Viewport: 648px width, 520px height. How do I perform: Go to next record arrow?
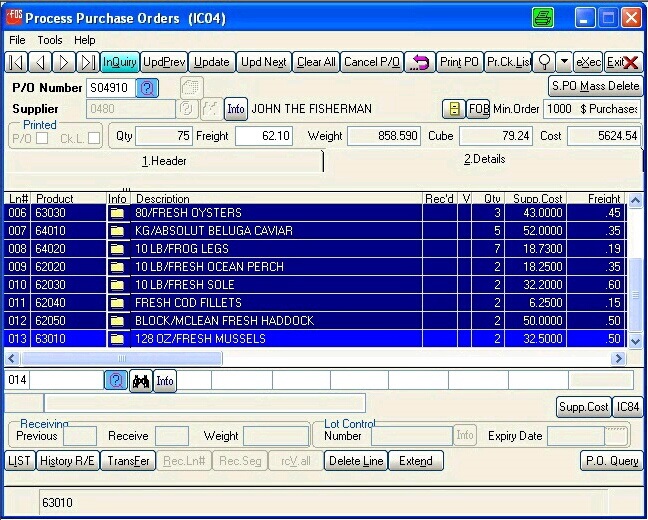point(64,62)
